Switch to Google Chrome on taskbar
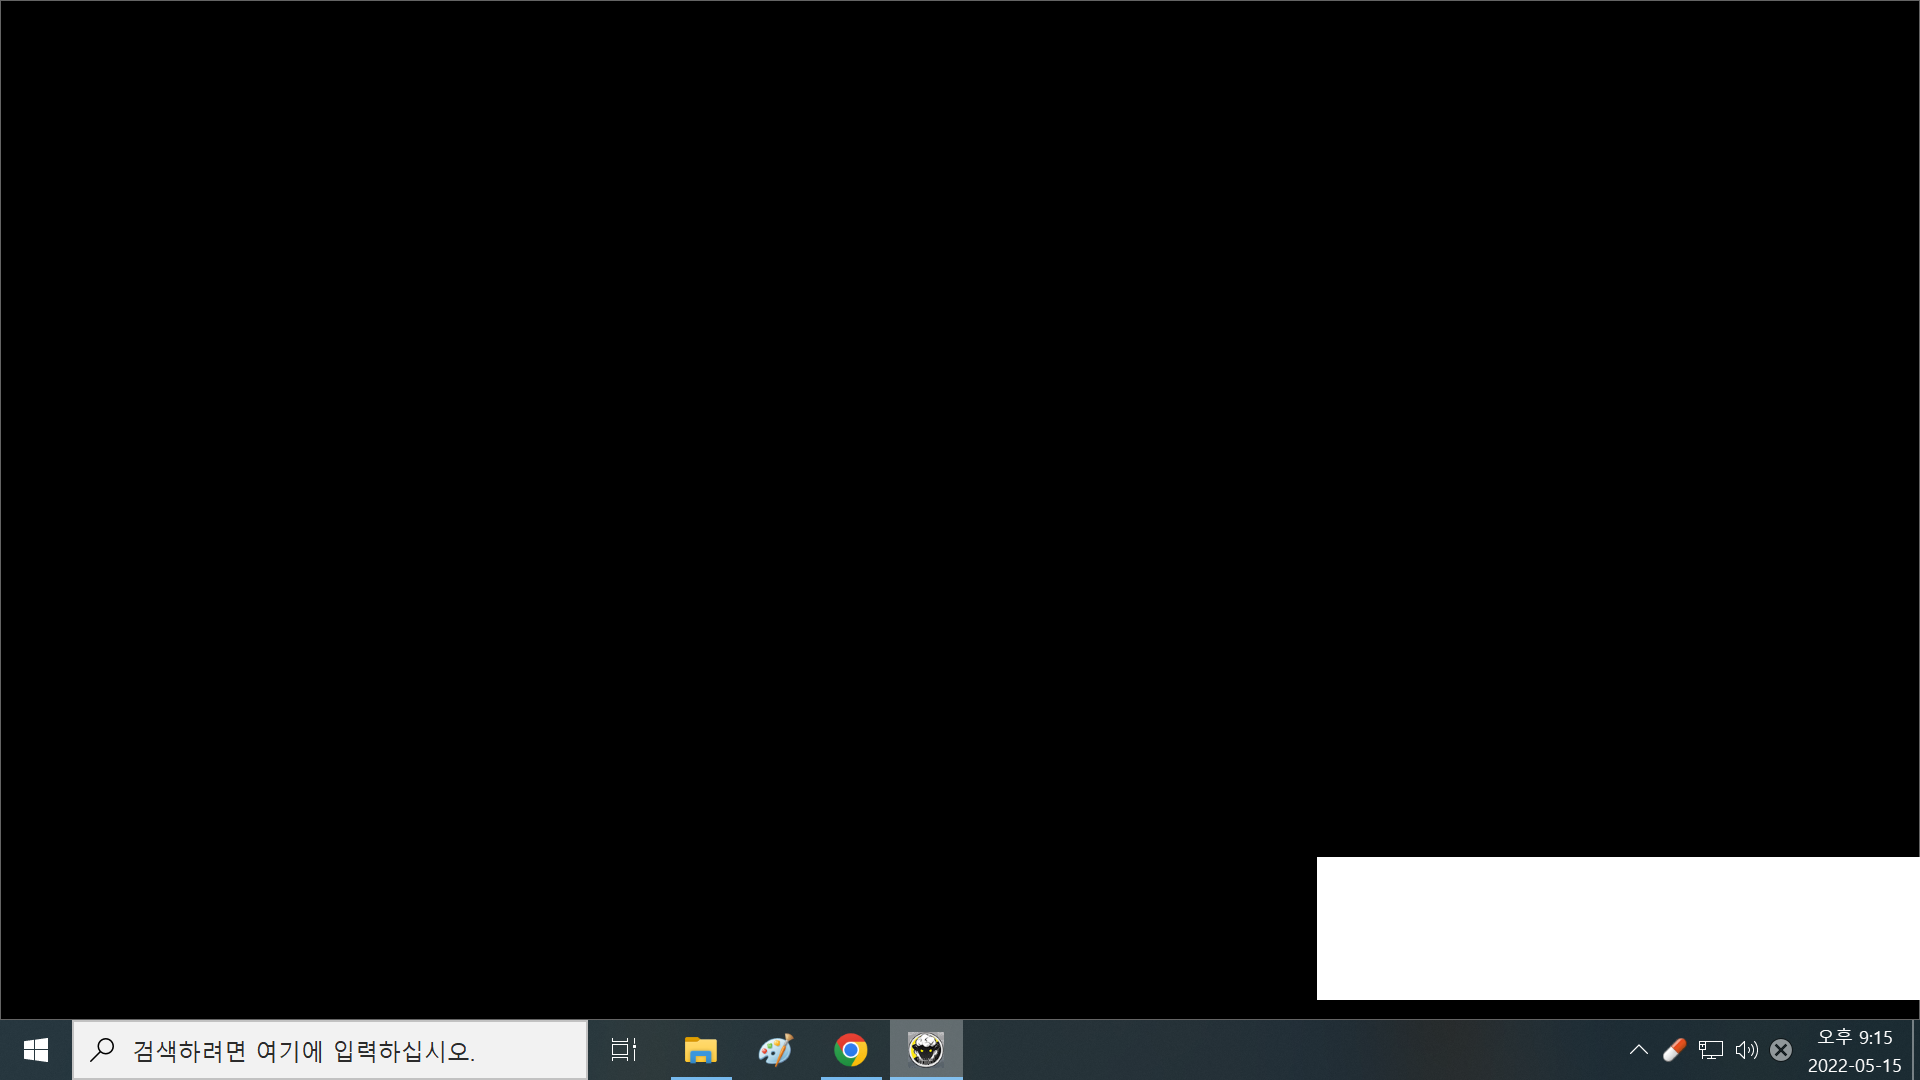The image size is (1920, 1080). coord(851,1050)
